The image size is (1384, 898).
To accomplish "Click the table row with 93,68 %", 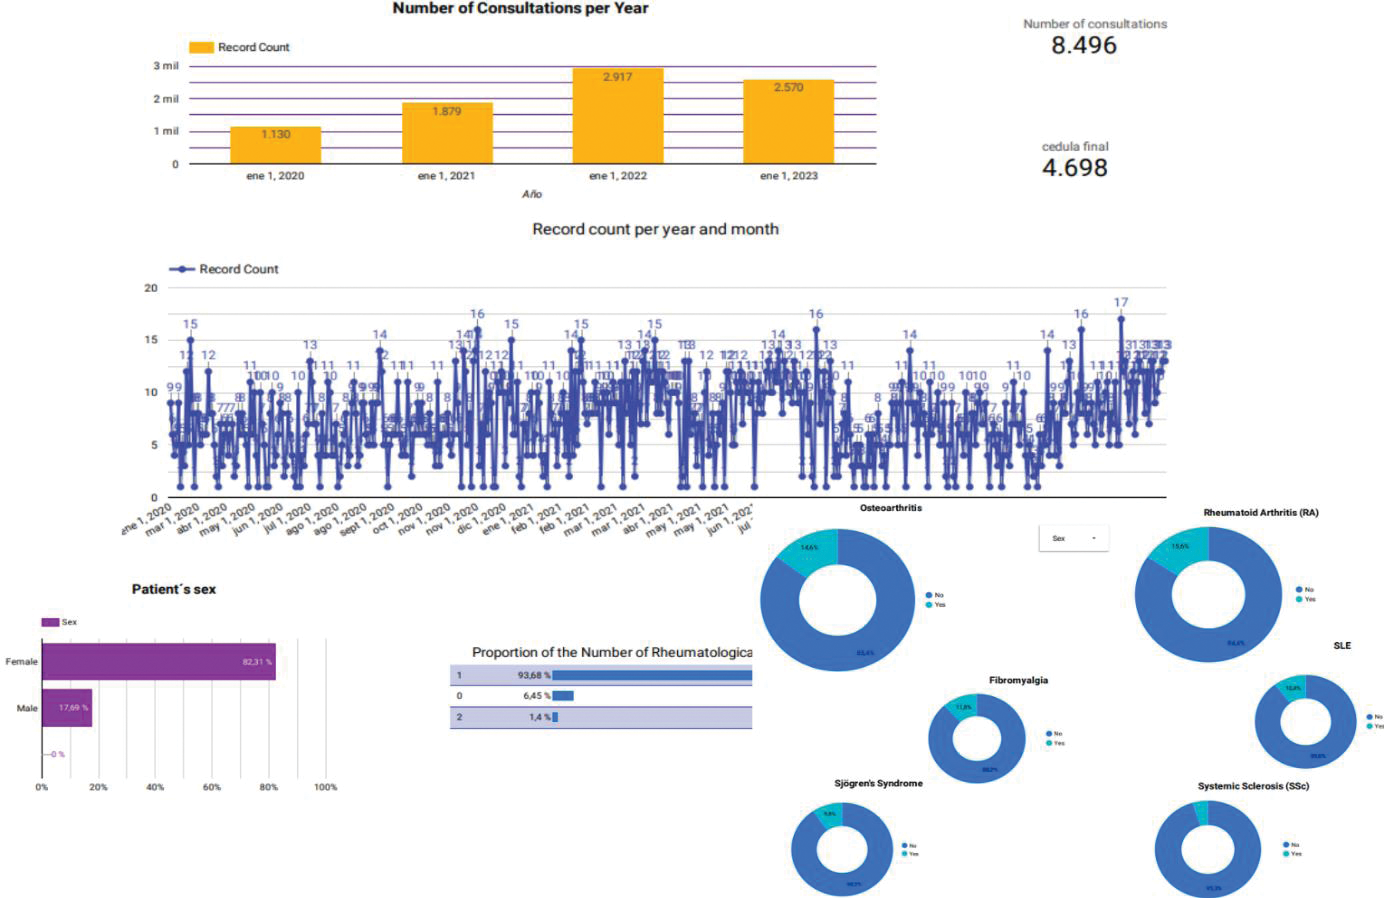I will pyautogui.click(x=600, y=675).
